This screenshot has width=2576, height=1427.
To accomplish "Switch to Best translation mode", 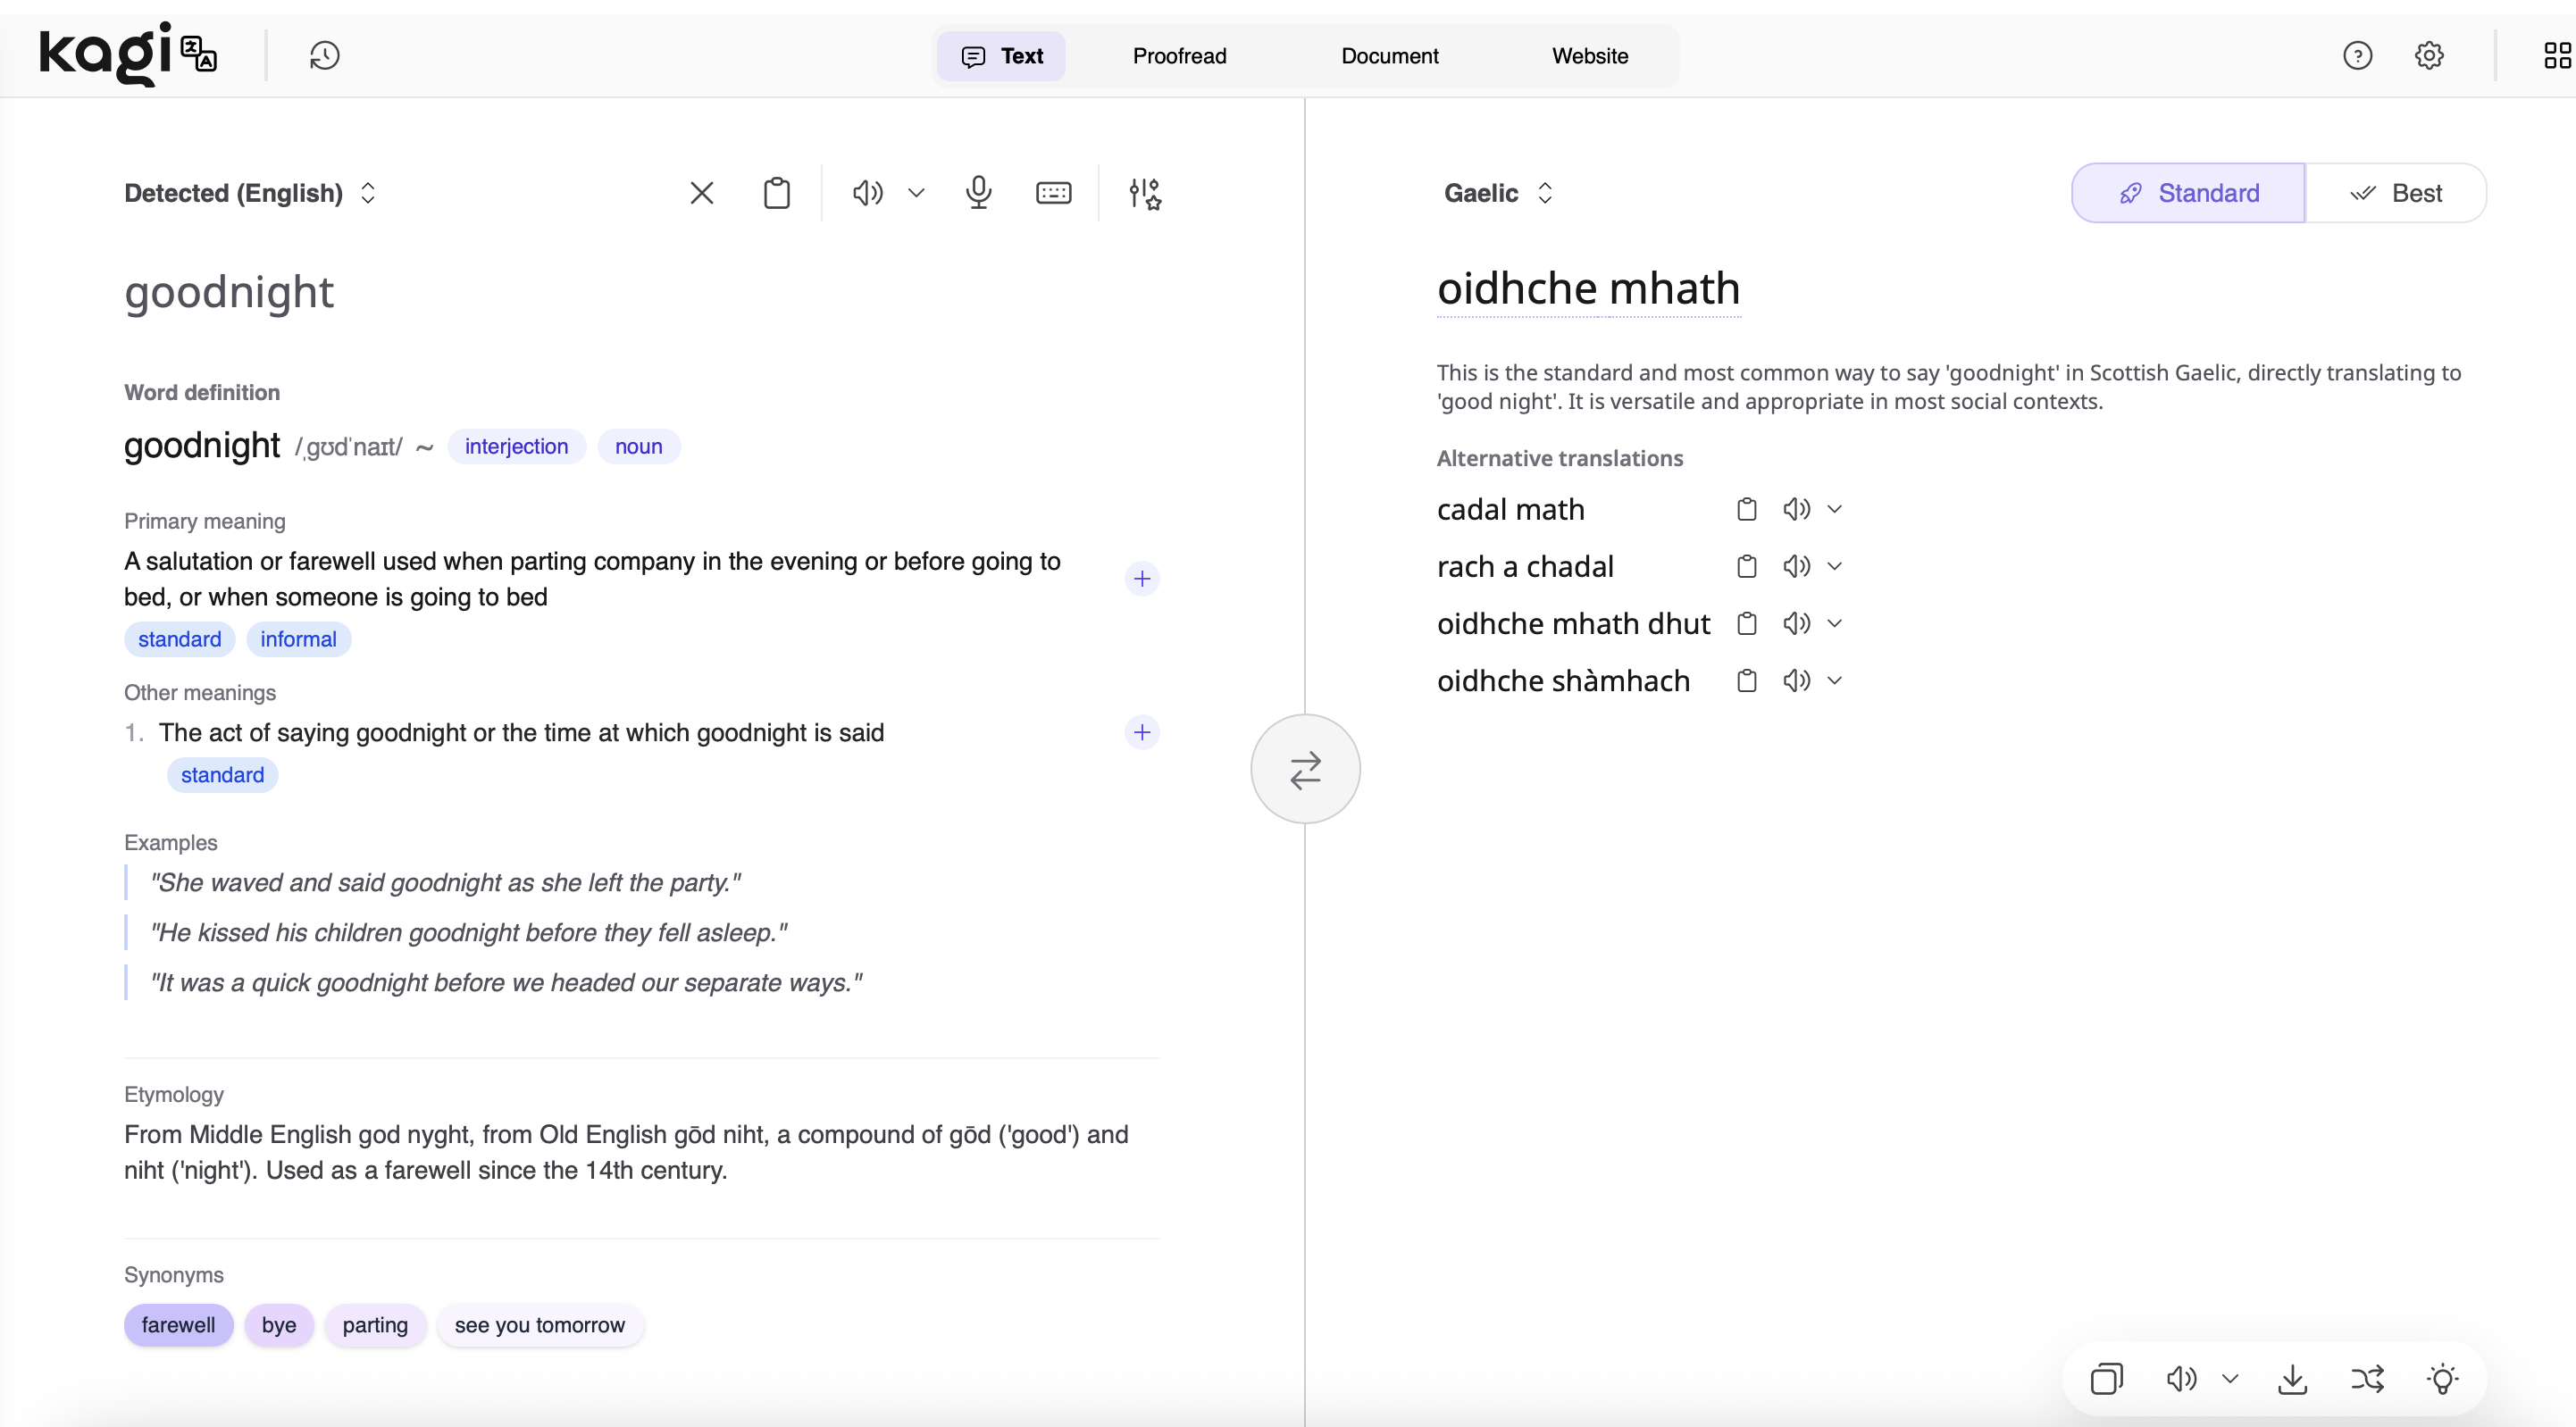I will (2396, 193).
